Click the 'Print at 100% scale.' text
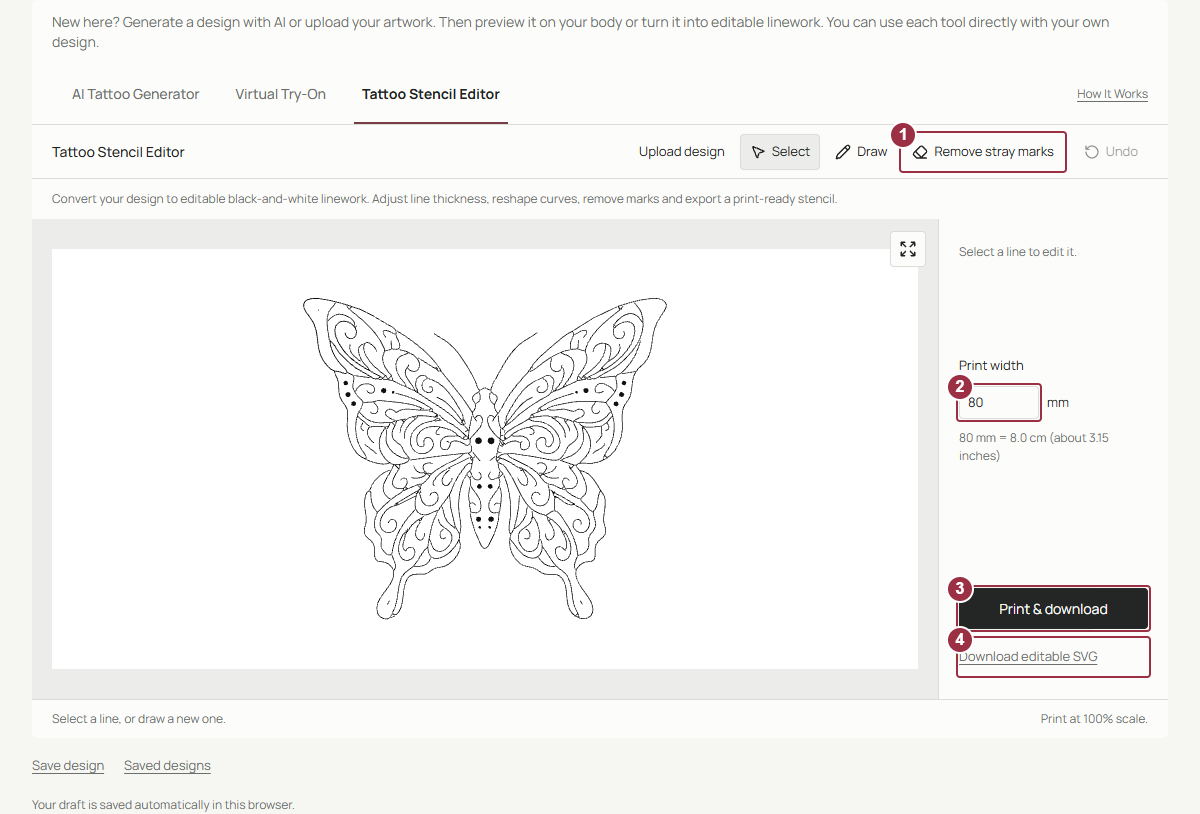 pyautogui.click(x=1094, y=719)
